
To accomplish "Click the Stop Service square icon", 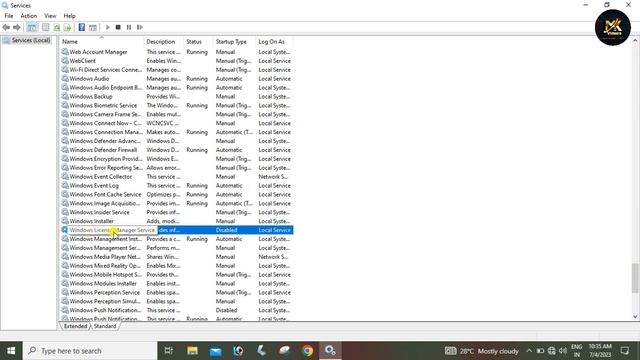I will pyautogui.click(x=118, y=27).
